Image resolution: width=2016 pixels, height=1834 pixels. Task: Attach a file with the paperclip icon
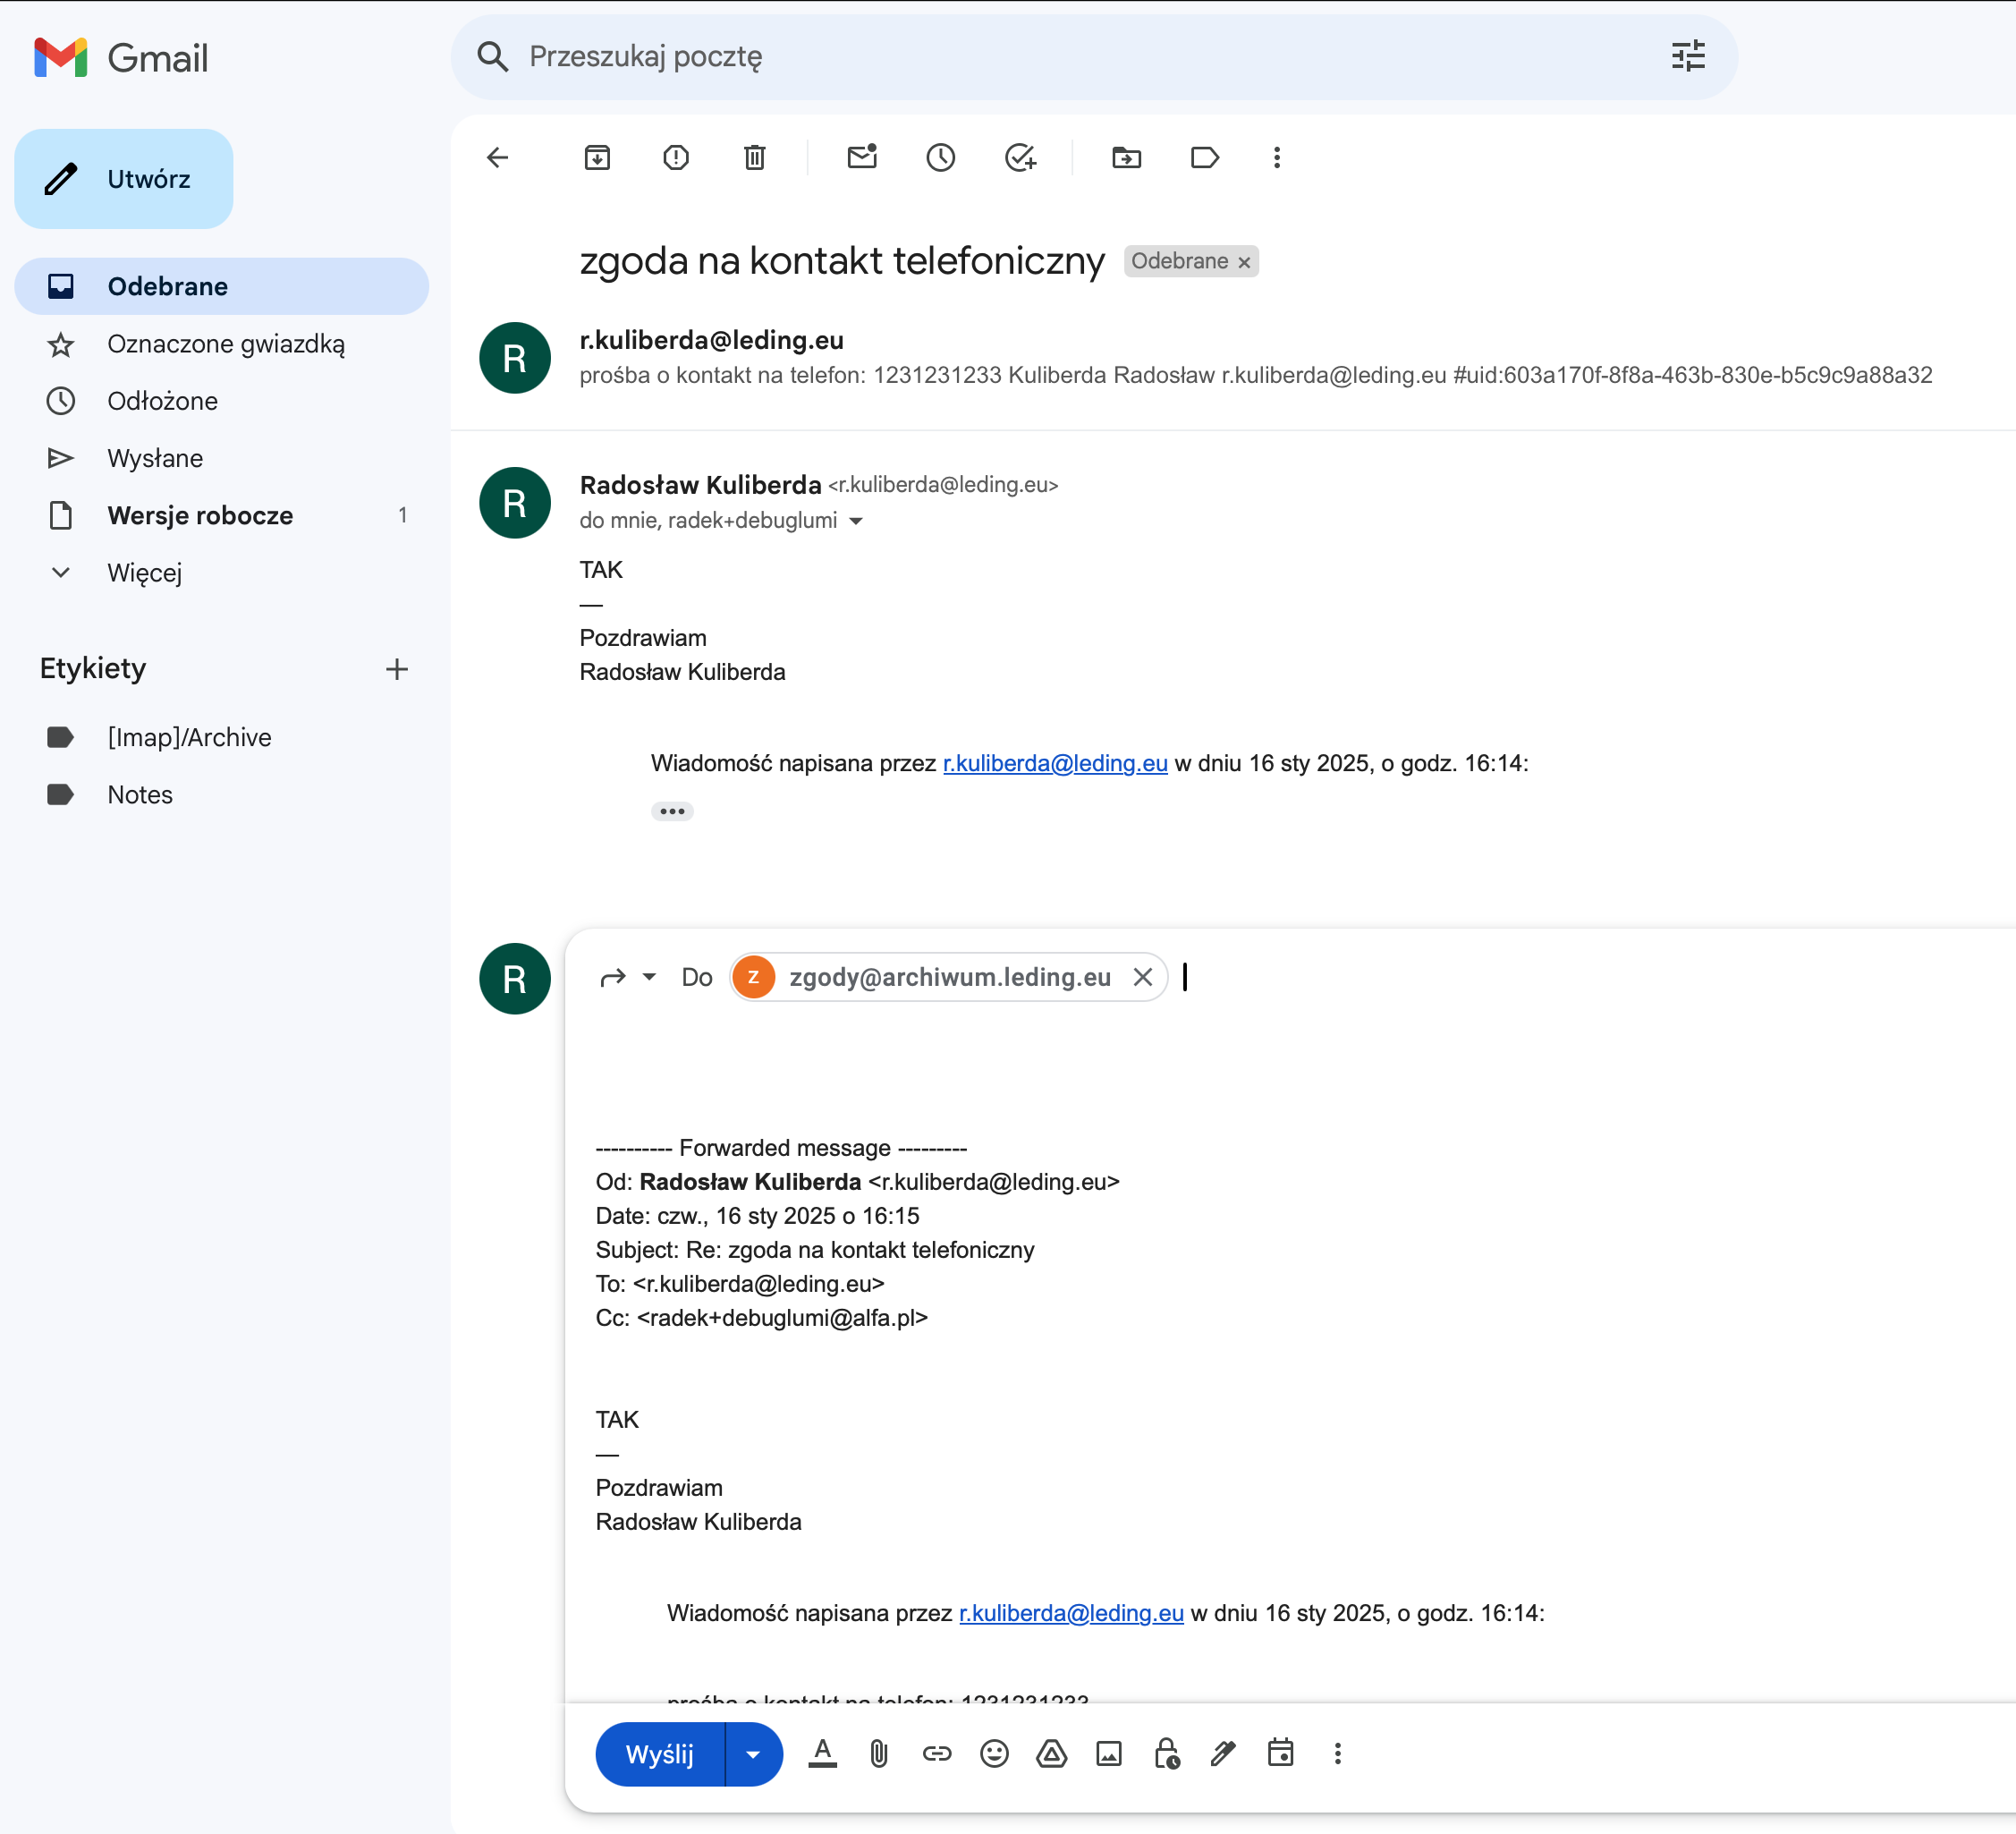point(879,1753)
